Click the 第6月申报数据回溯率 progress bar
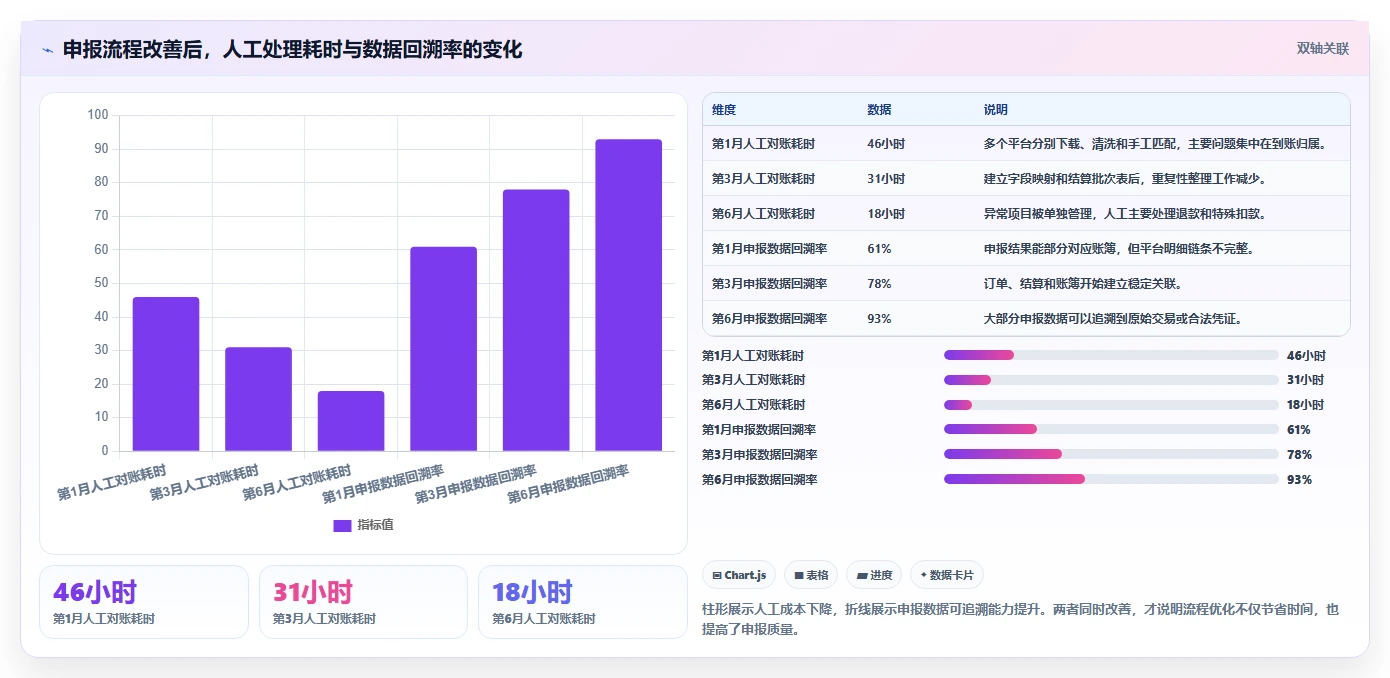Viewport: 1390px width, 678px height. tap(1111, 479)
